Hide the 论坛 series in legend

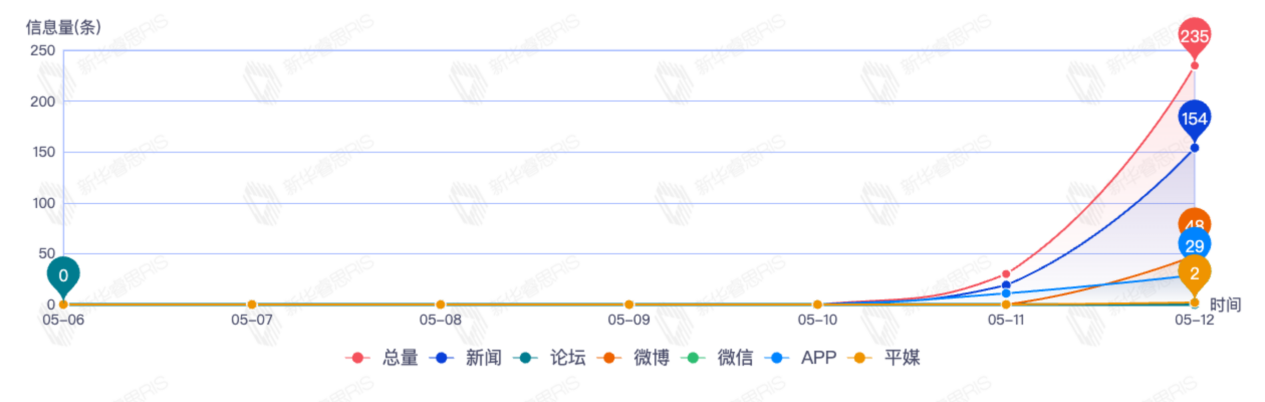pos(554,358)
